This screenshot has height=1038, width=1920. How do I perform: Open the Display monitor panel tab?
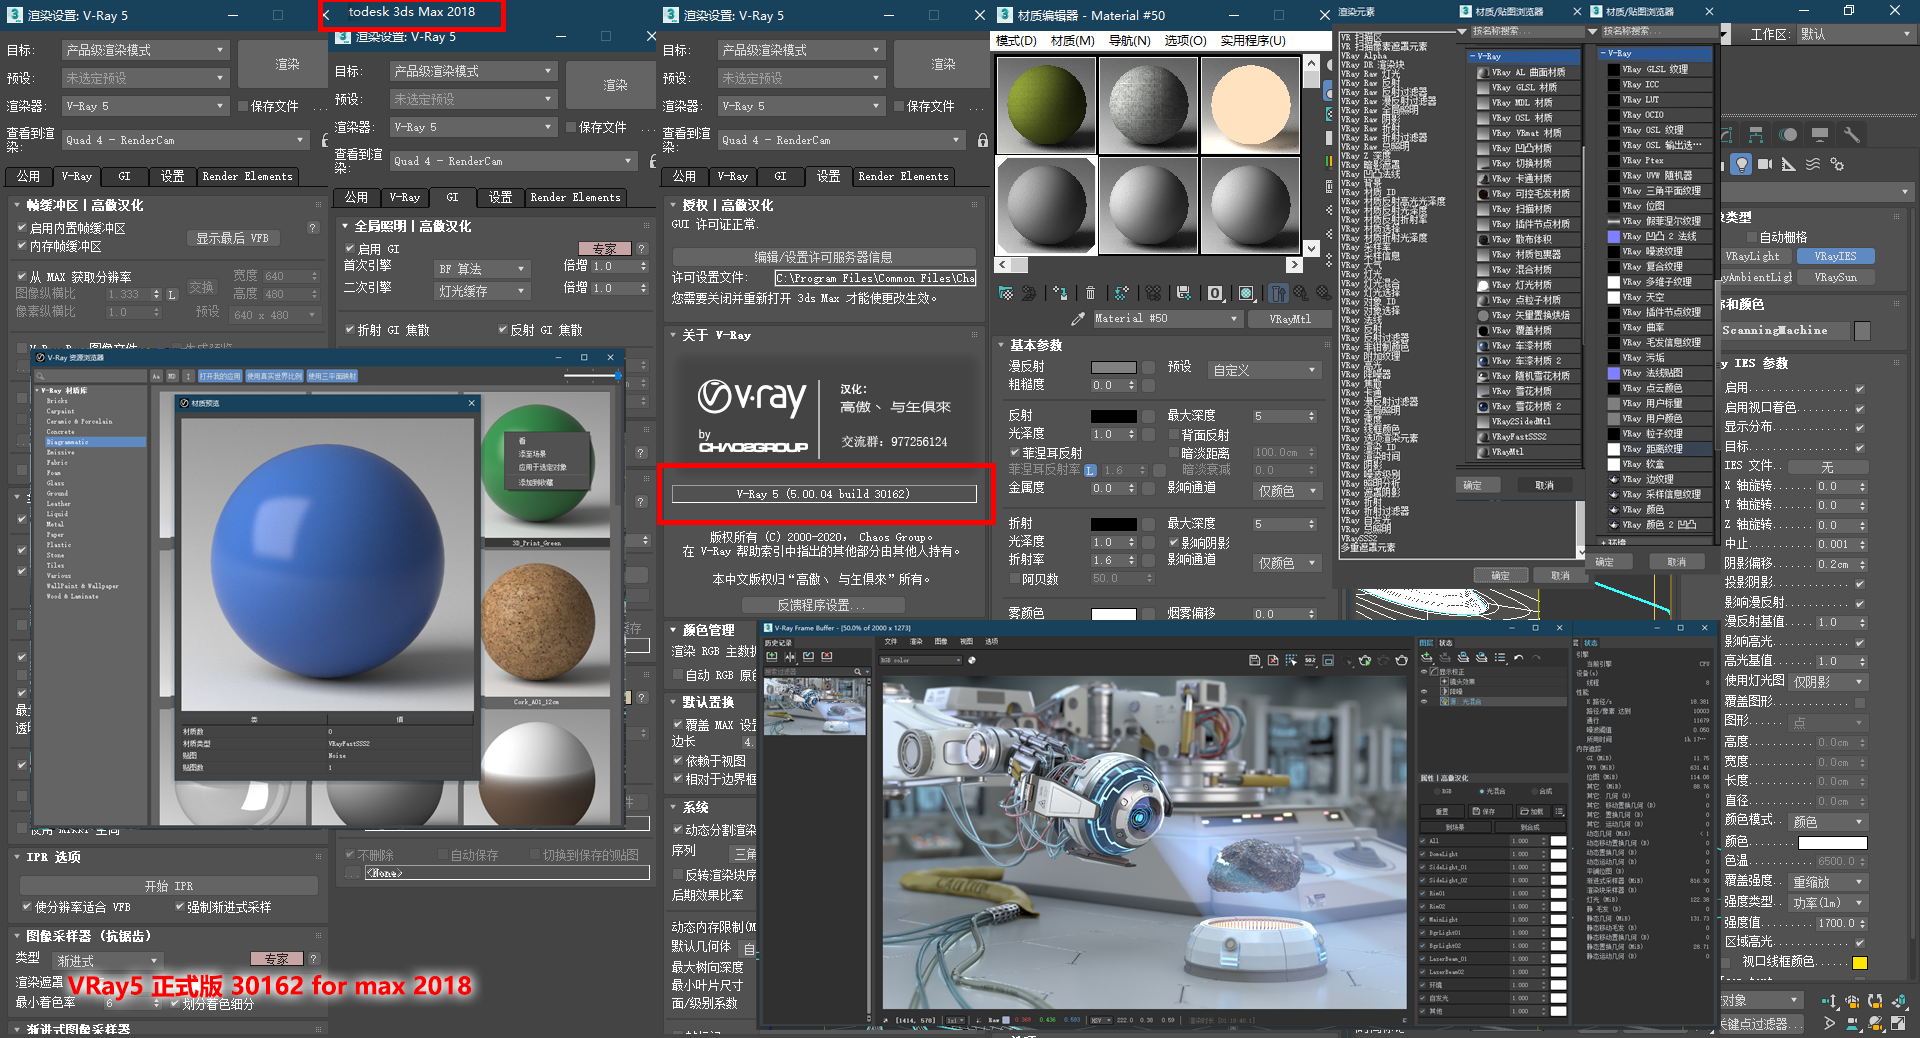(x=1820, y=135)
